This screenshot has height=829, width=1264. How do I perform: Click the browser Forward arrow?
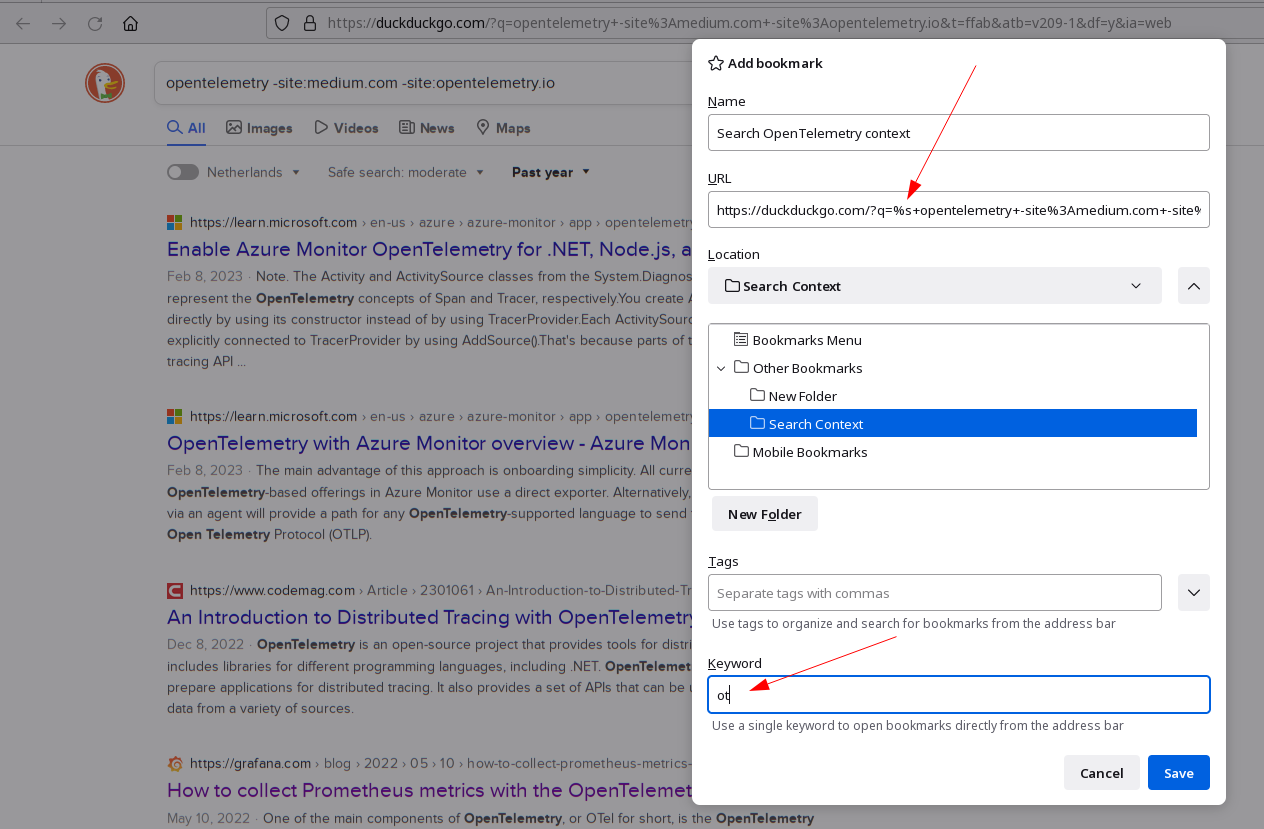point(59,23)
